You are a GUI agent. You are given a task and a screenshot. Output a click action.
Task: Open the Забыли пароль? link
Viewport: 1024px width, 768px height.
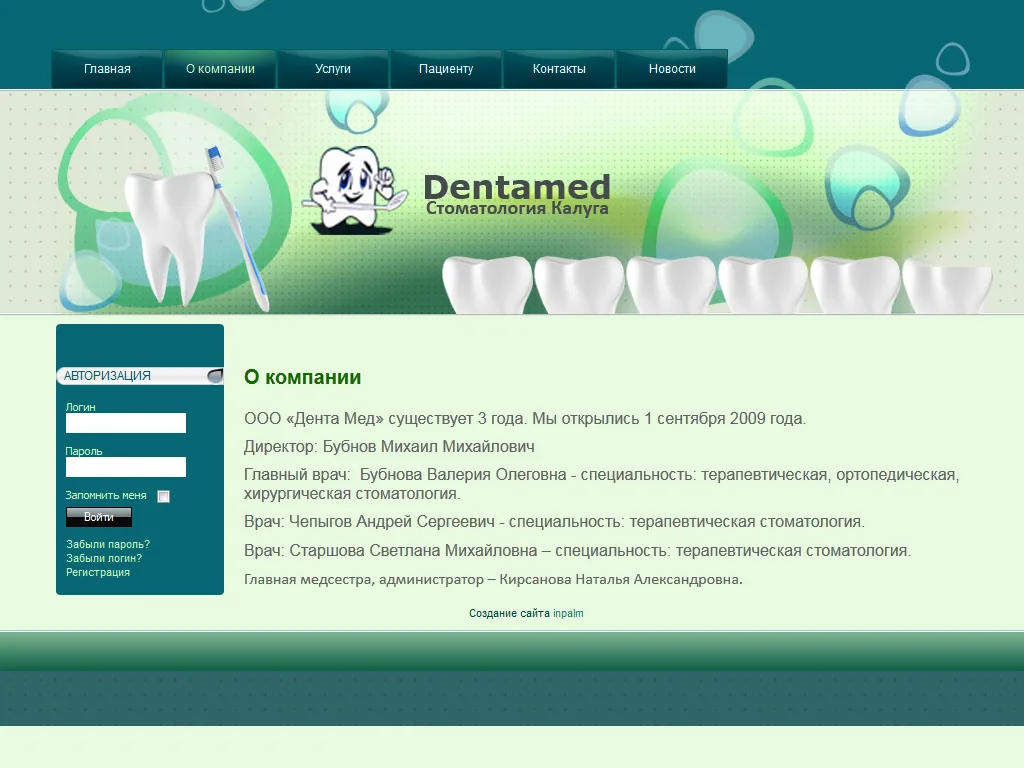pyautogui.click(x=108, y=544)
